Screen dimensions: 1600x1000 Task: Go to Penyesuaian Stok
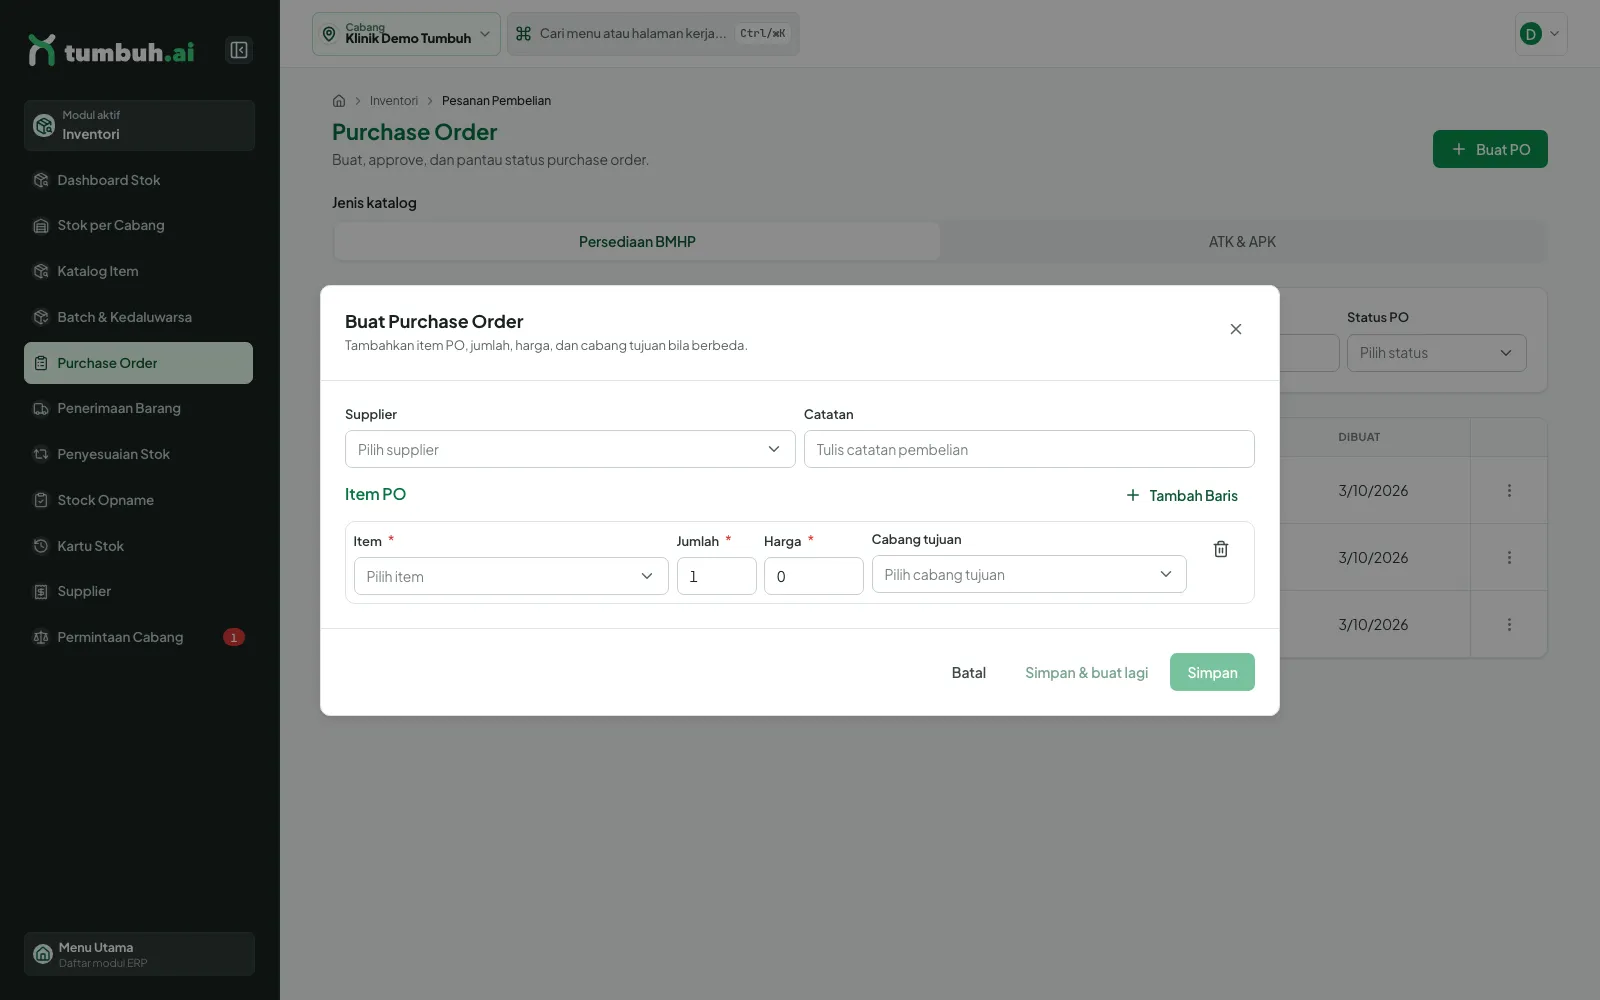tap(139, 454)
